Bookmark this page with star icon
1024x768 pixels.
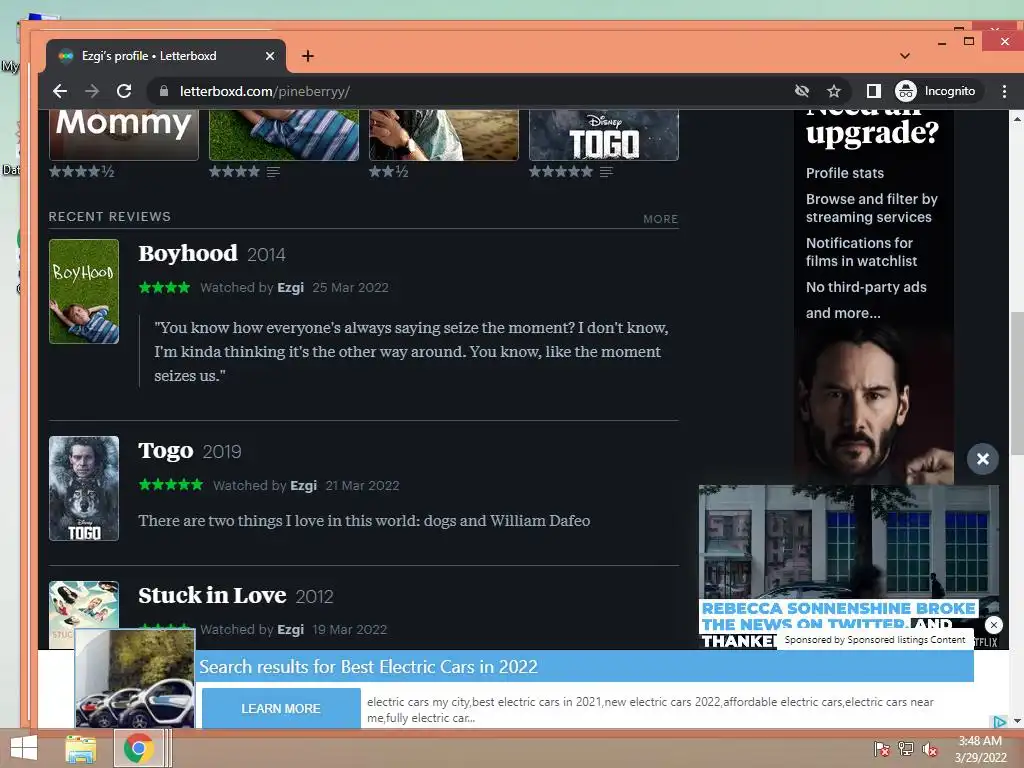point(834,91)
